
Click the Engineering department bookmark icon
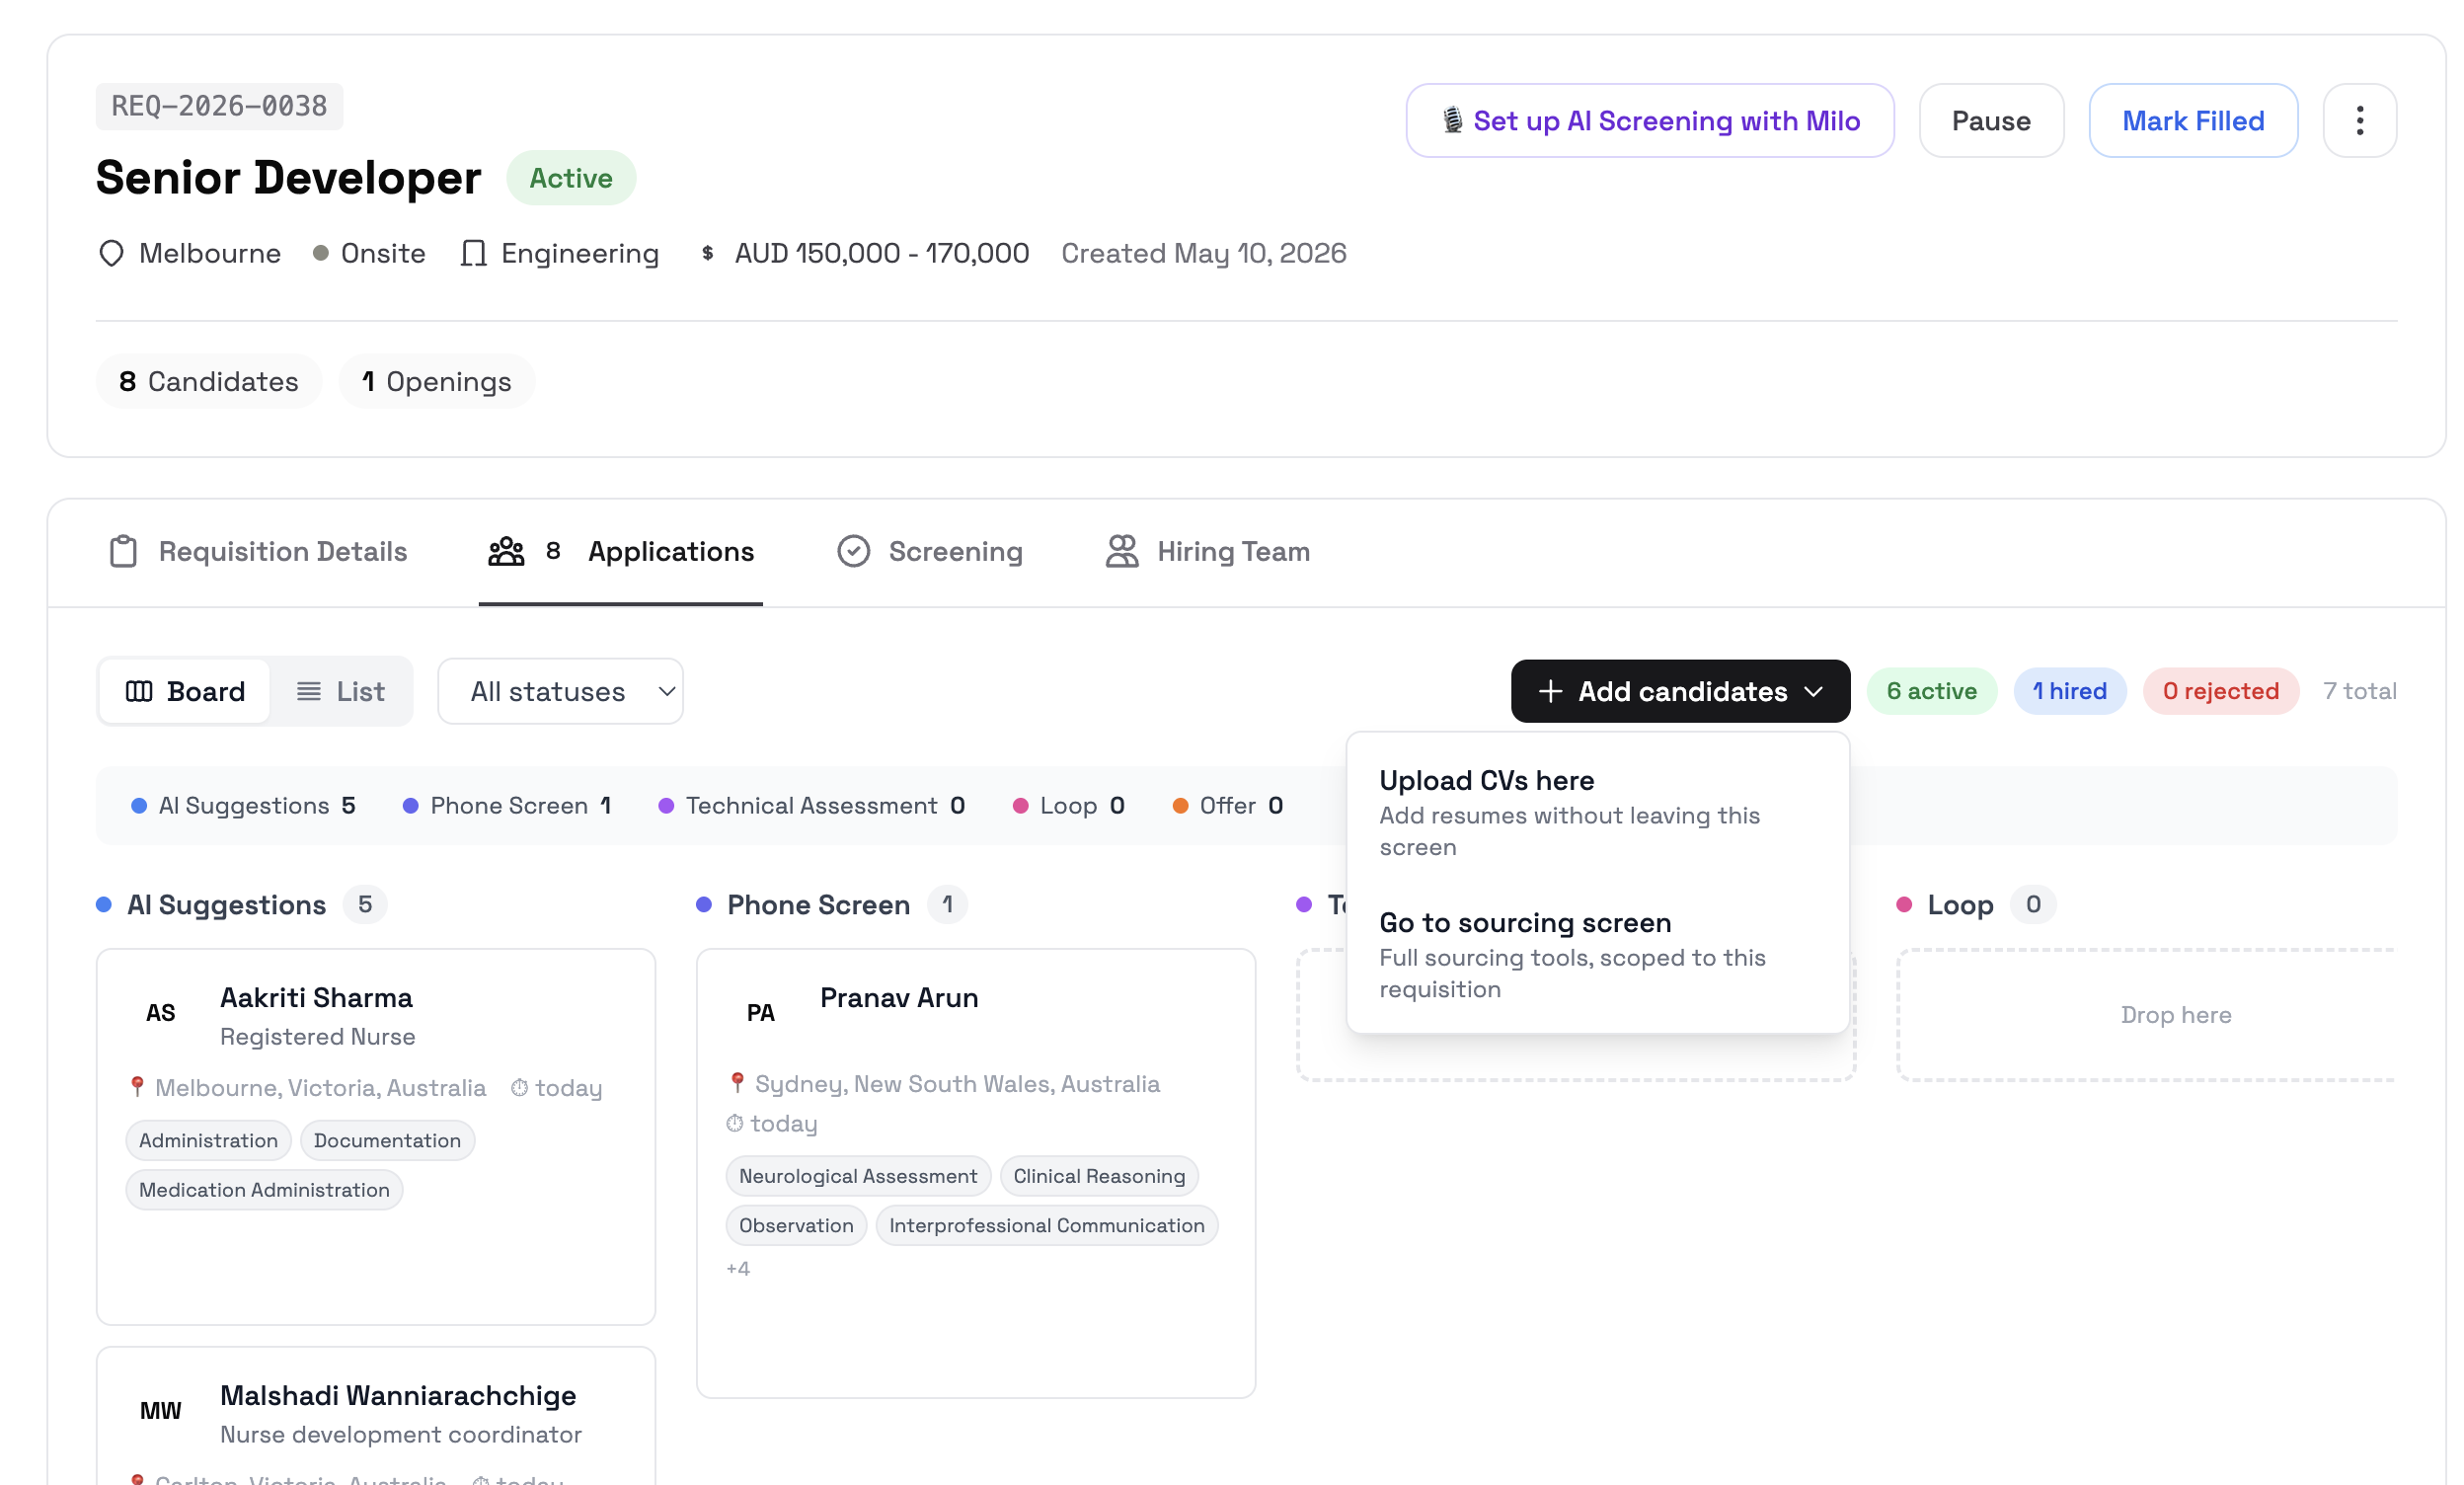click(473, 253)
